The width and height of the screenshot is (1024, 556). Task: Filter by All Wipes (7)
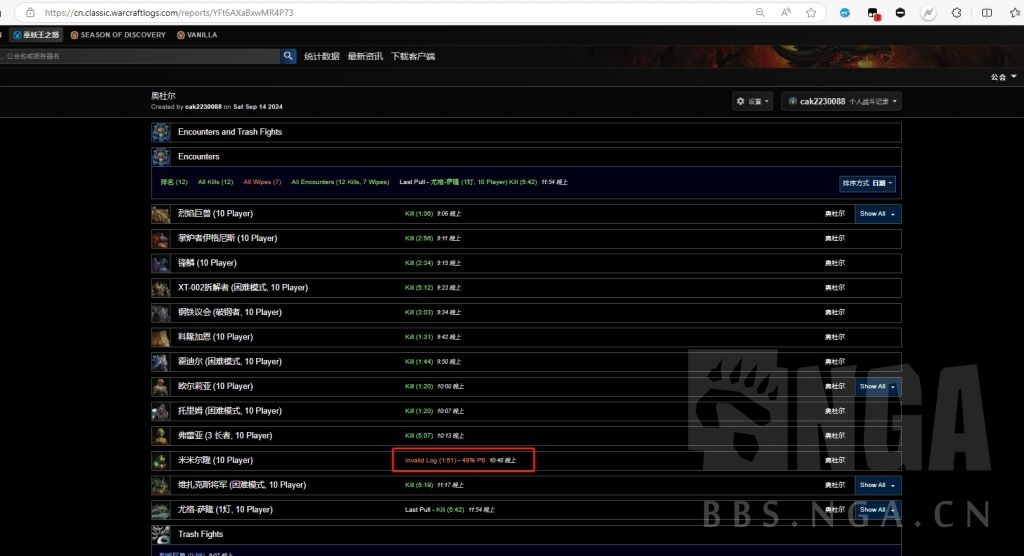[262, 182]
